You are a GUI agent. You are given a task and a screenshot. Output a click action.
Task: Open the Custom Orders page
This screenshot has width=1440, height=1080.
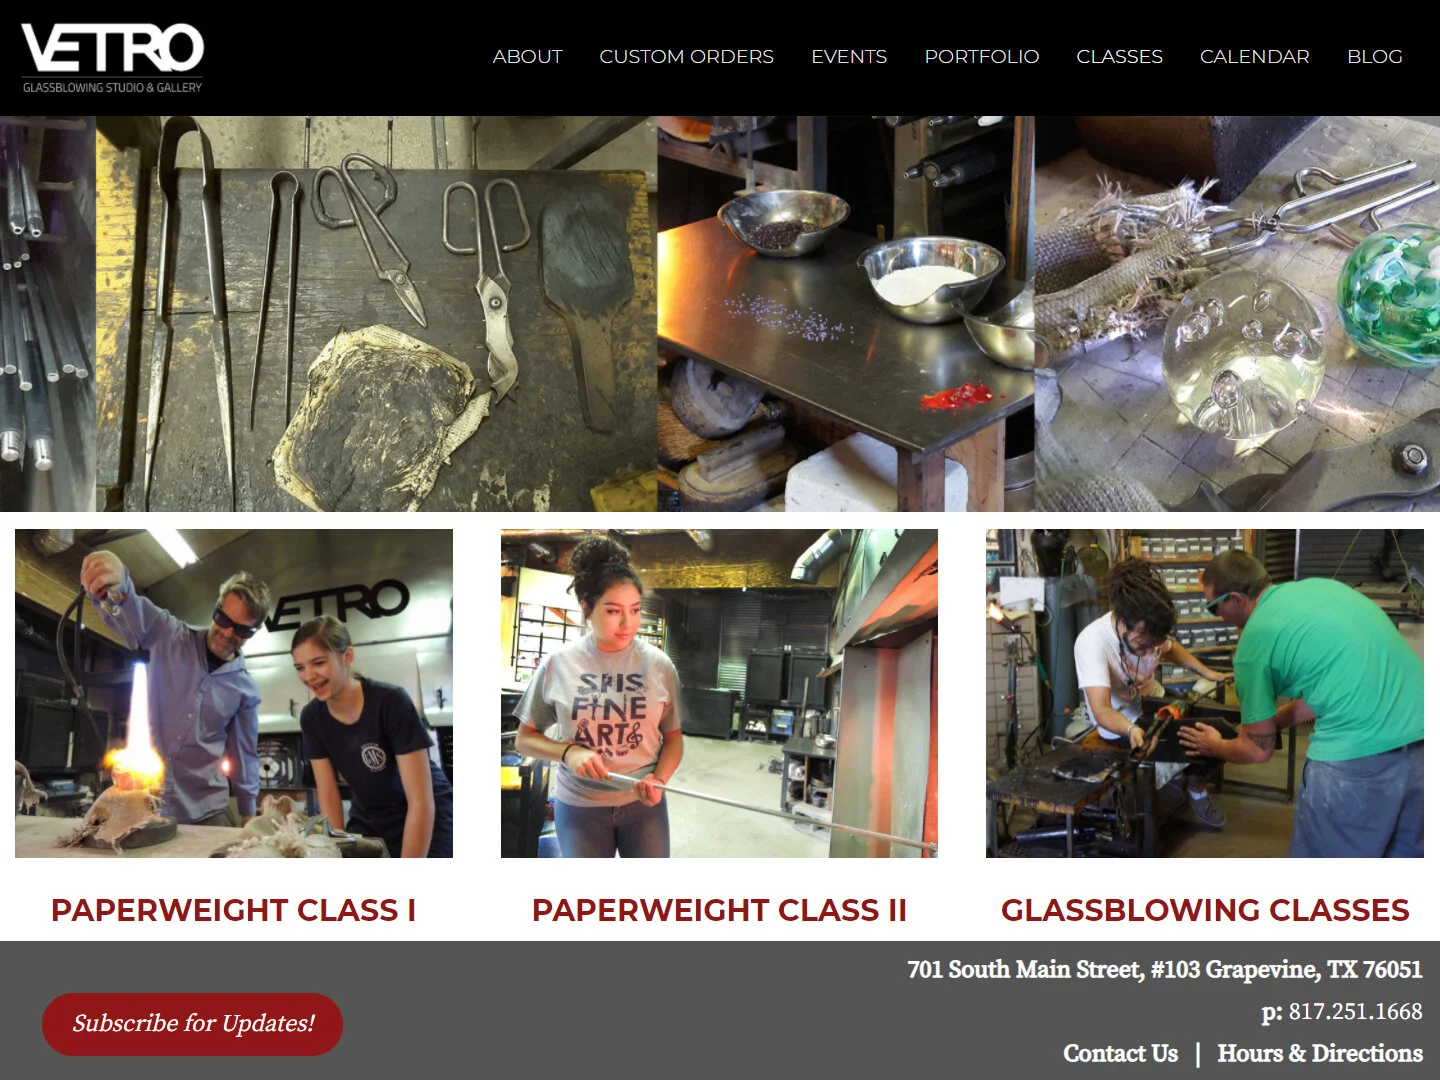(686, 57)
